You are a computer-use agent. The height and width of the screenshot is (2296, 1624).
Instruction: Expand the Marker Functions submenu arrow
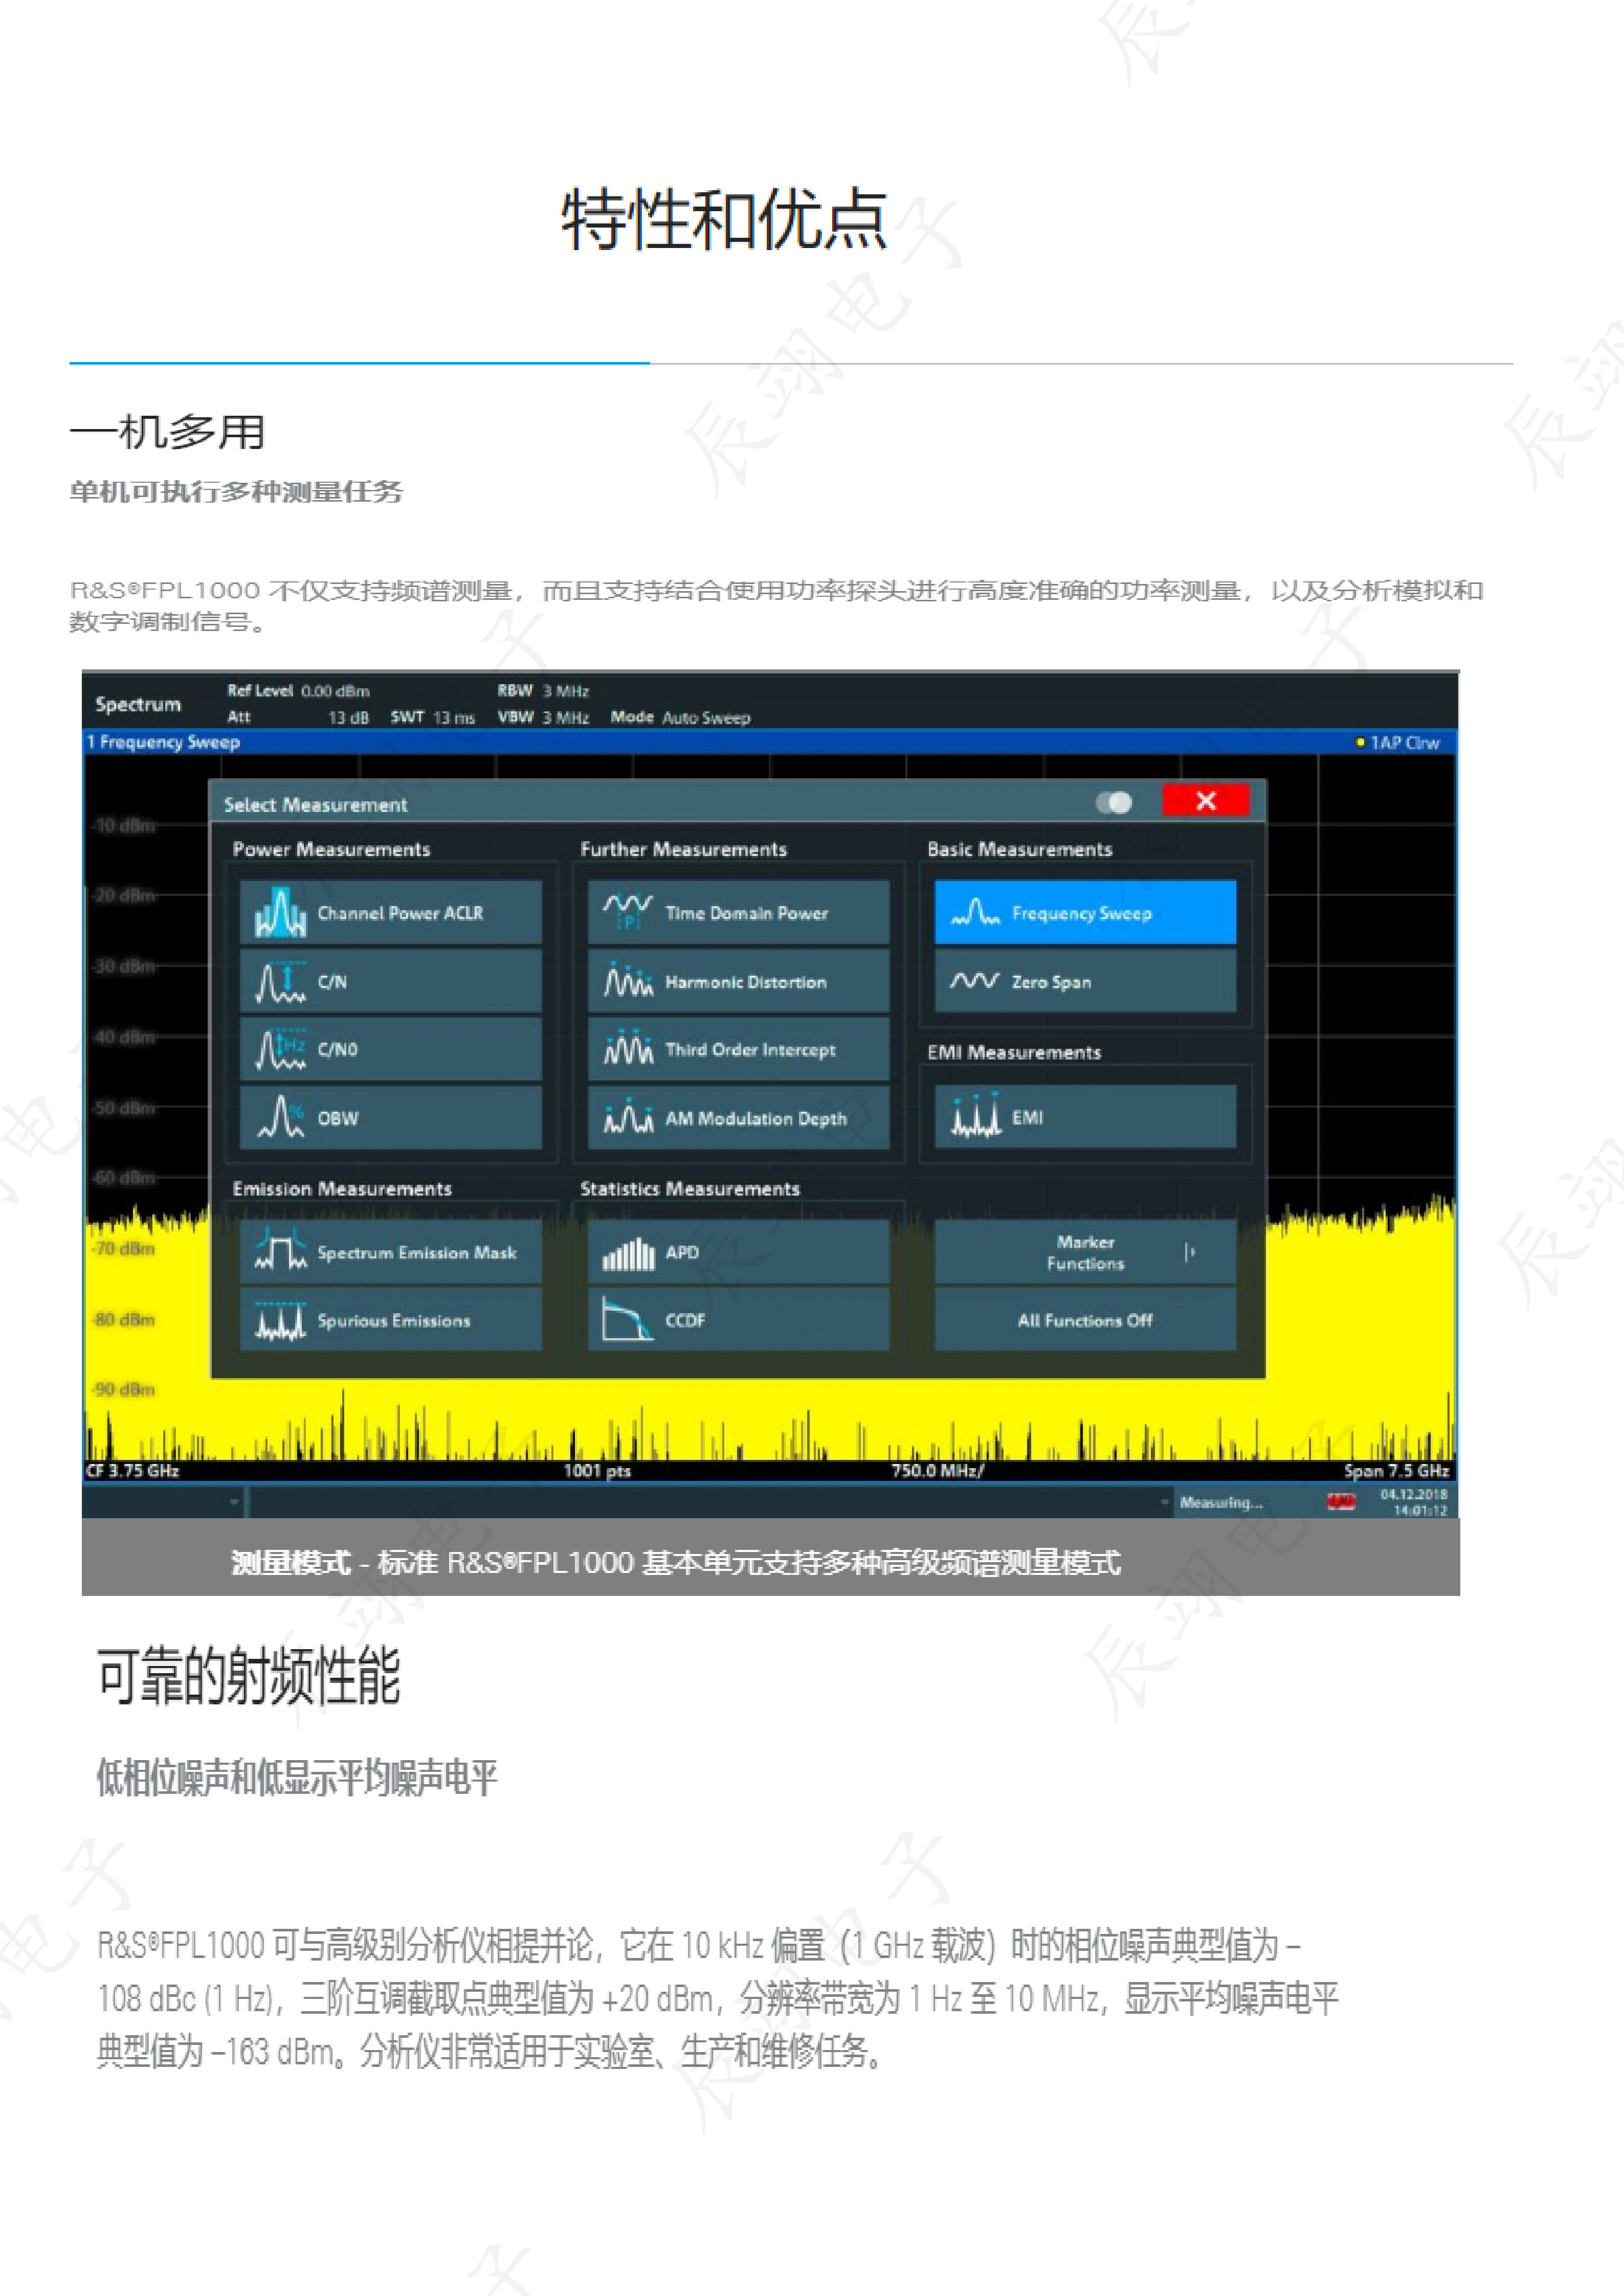point(1190,1252)
